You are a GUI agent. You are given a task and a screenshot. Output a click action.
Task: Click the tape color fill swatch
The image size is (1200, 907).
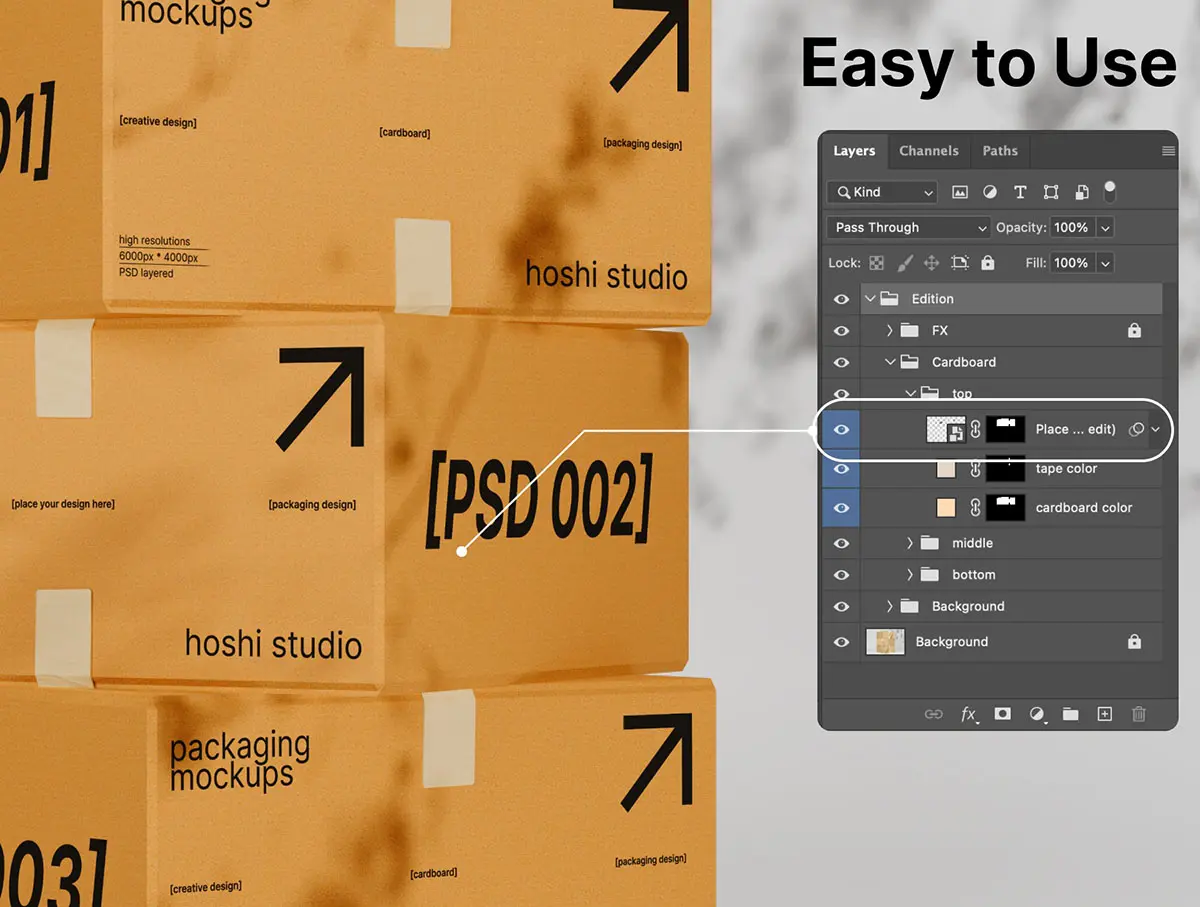[946, 469]
